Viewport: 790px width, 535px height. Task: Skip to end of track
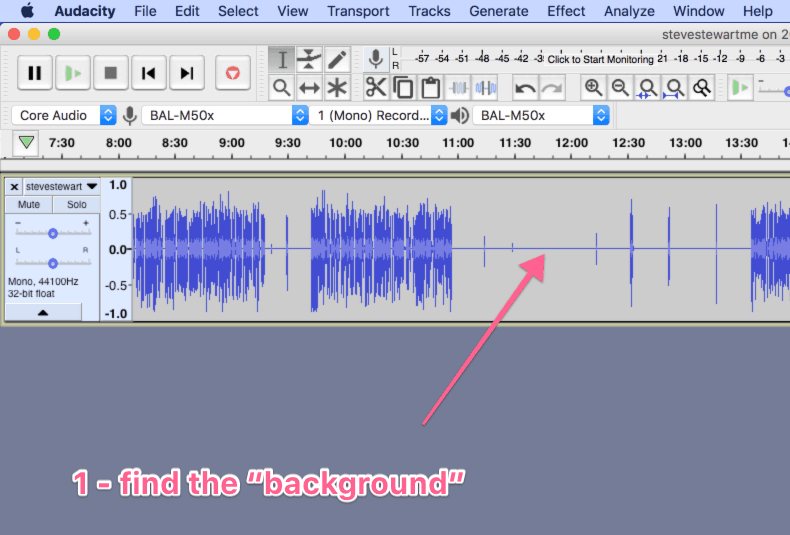tap(186, 73)
